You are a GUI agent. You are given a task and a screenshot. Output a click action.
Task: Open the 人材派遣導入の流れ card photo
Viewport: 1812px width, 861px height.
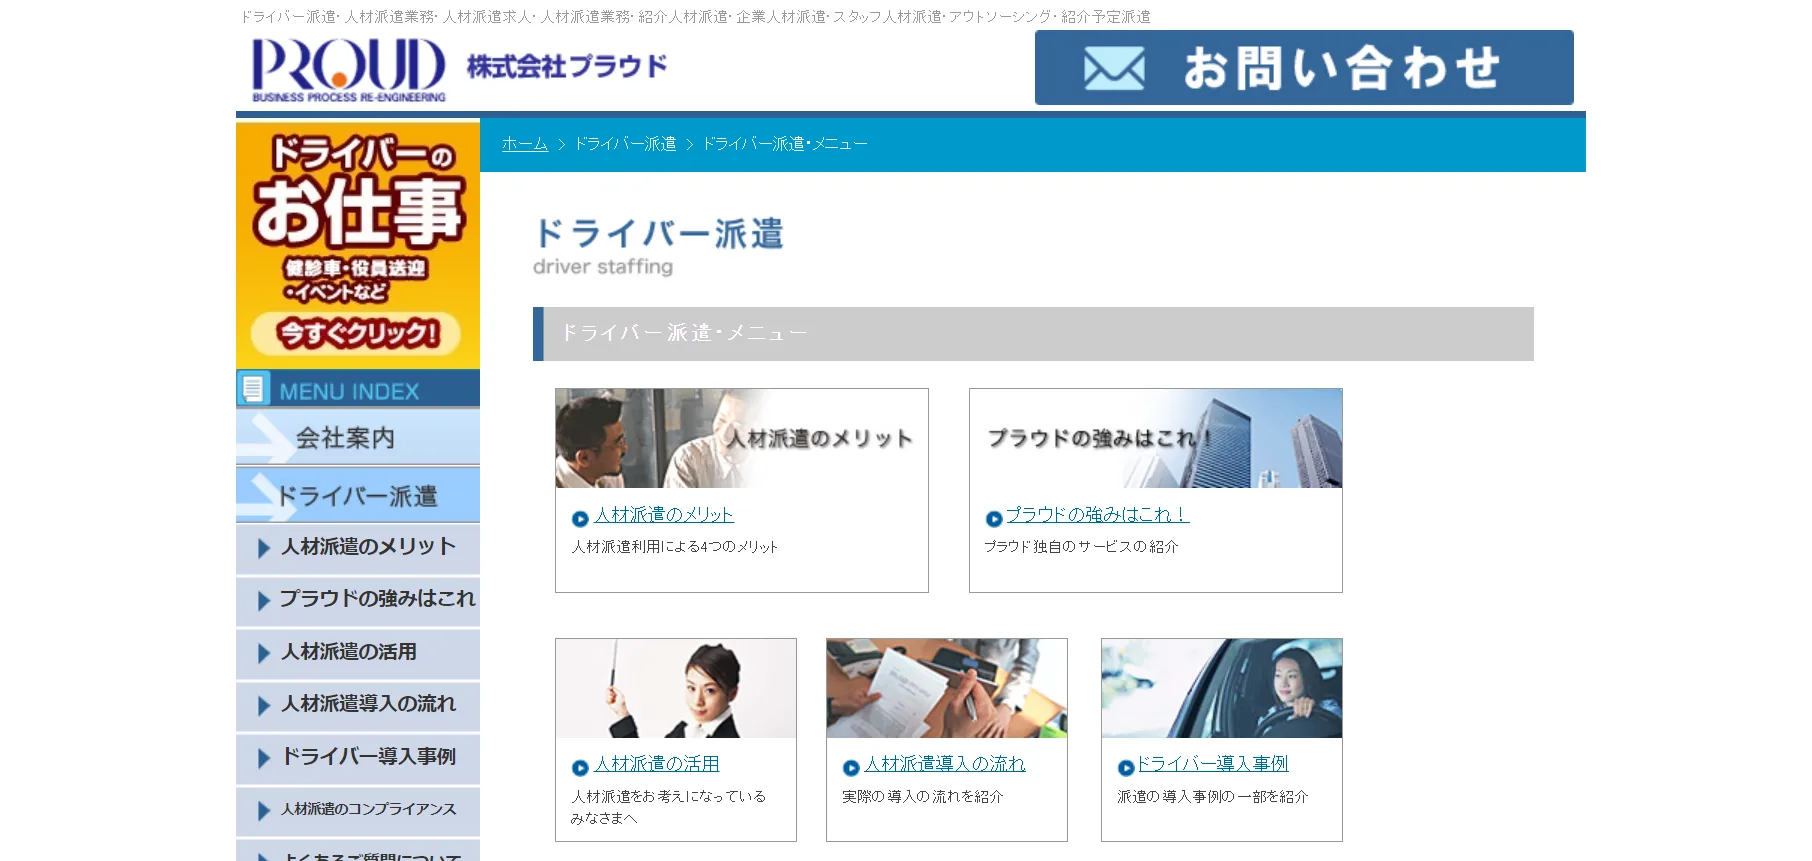(947, 688)
